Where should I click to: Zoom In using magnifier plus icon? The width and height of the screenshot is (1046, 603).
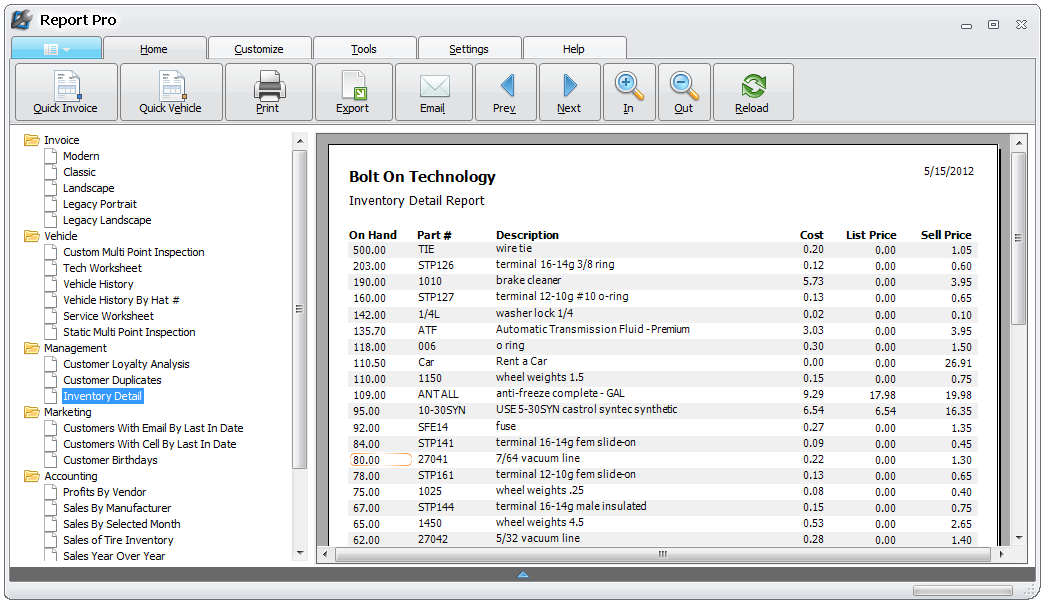coord(629,92)
